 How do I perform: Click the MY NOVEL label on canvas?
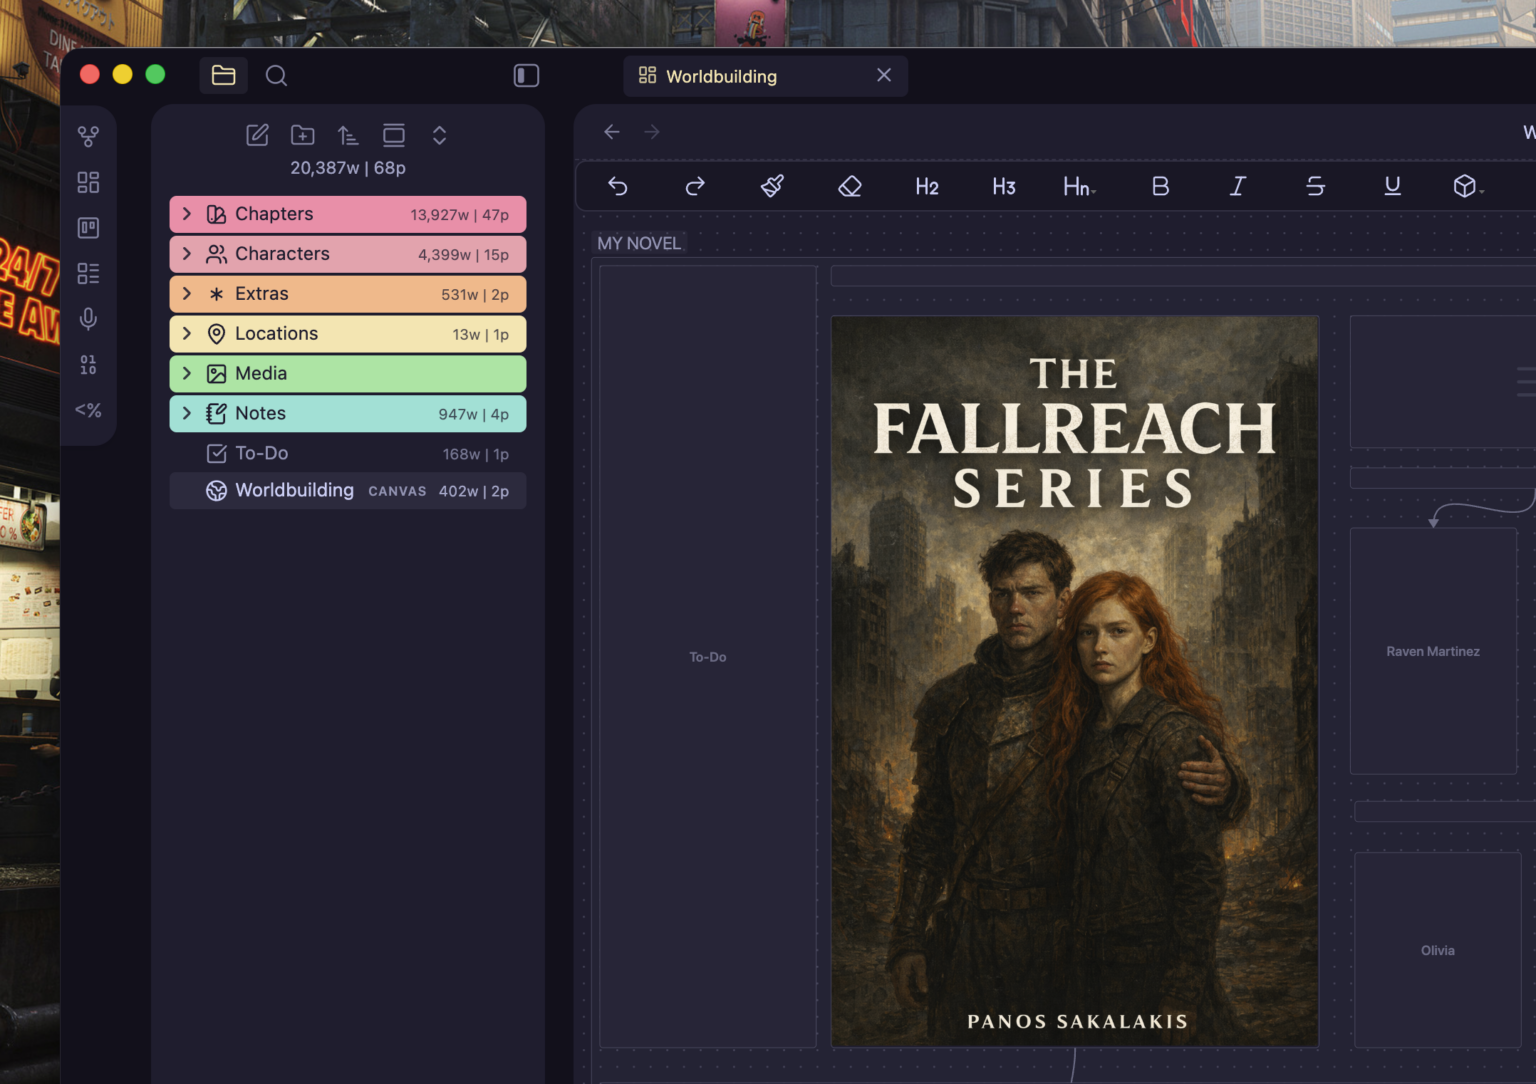639,242
